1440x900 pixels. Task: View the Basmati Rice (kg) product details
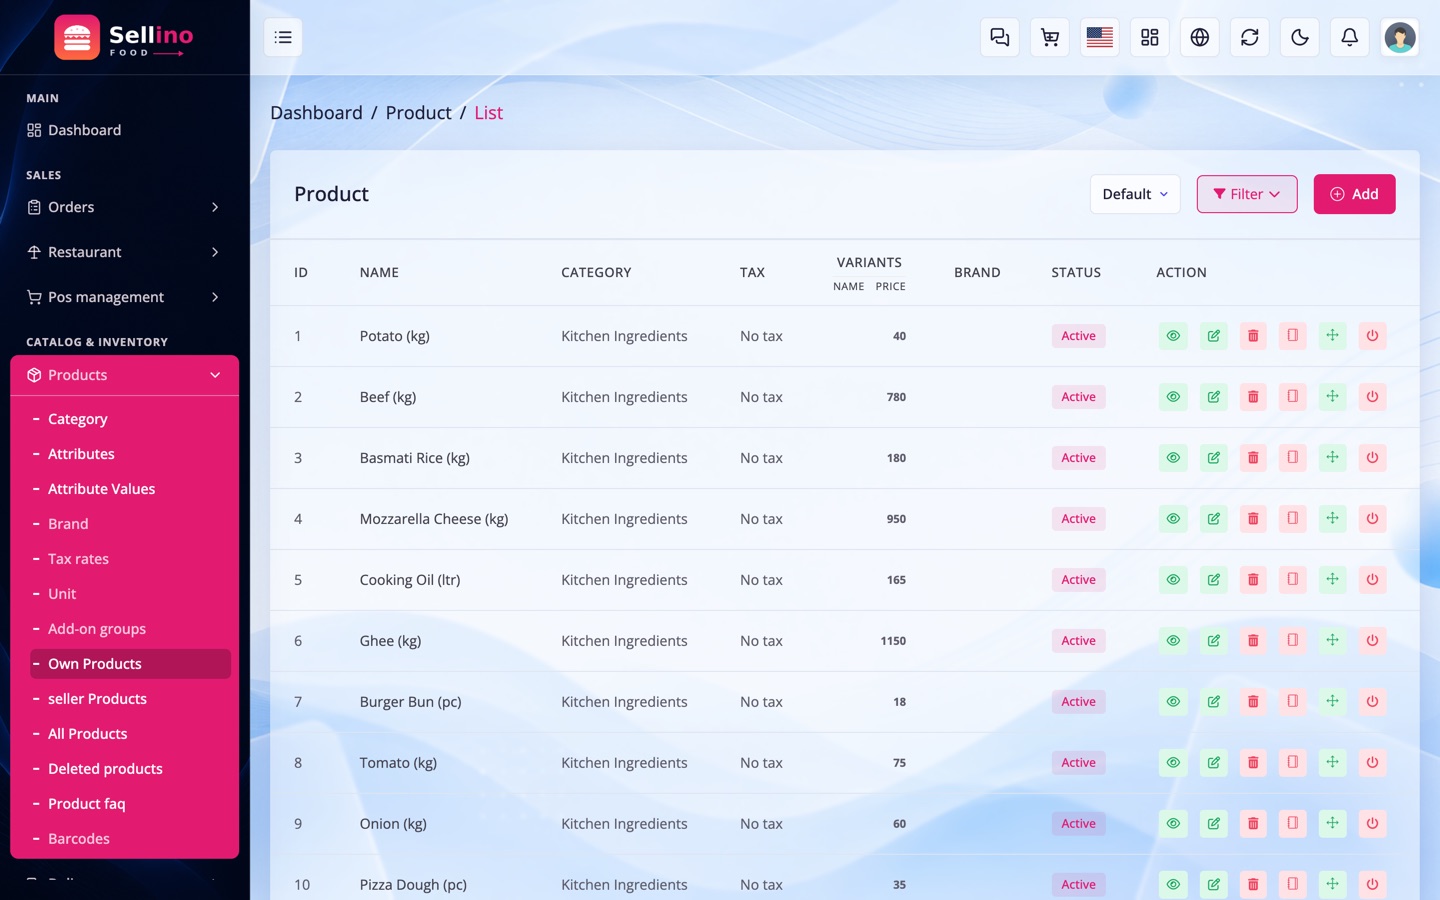[1173, 458]
